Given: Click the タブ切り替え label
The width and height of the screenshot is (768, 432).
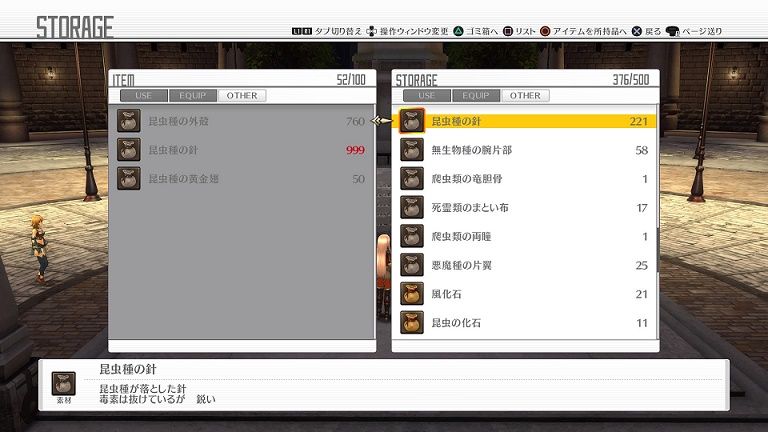Looking at the screenshot, I should [x=338, y=31].
